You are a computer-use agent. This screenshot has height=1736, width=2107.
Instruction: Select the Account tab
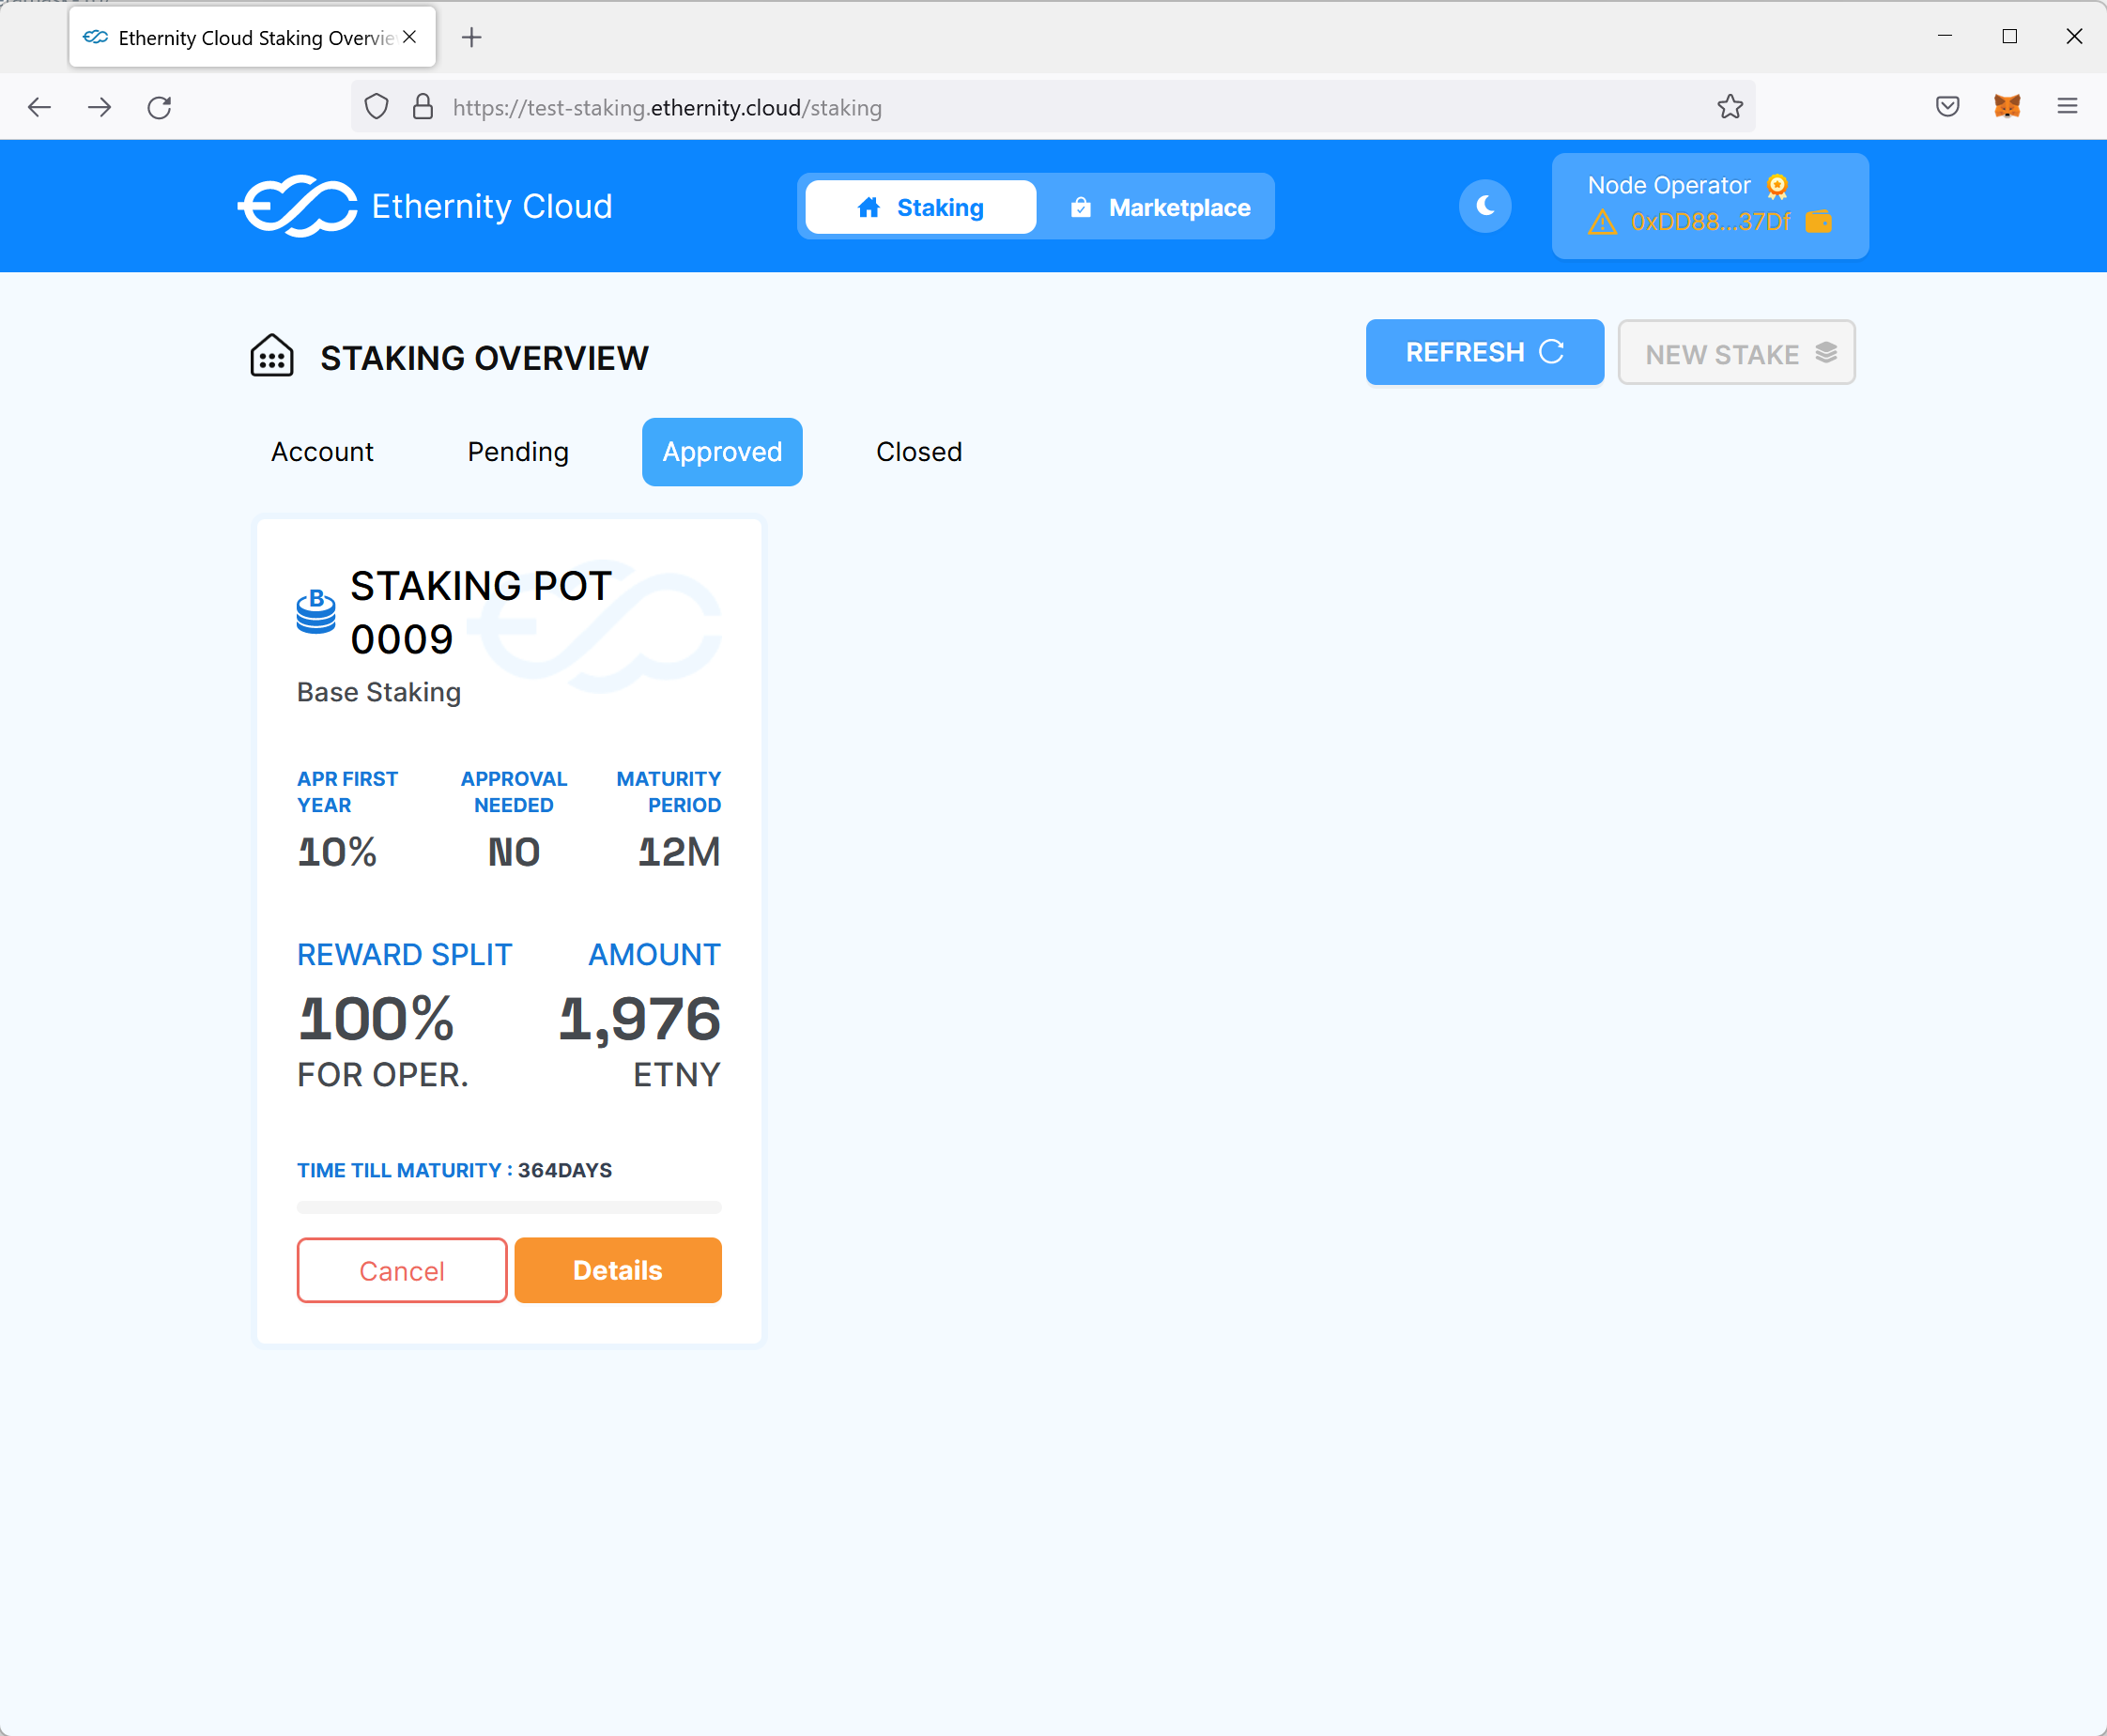click(x=322, y=452)
